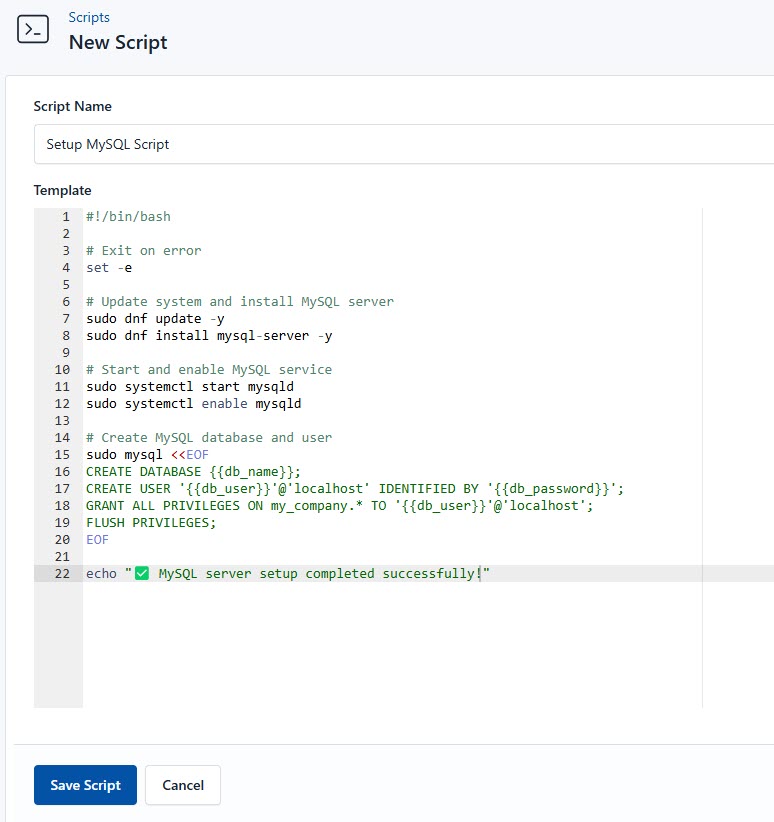Click line number 15 in the gutter
The image size is (774, 822).
coord(62,455)
